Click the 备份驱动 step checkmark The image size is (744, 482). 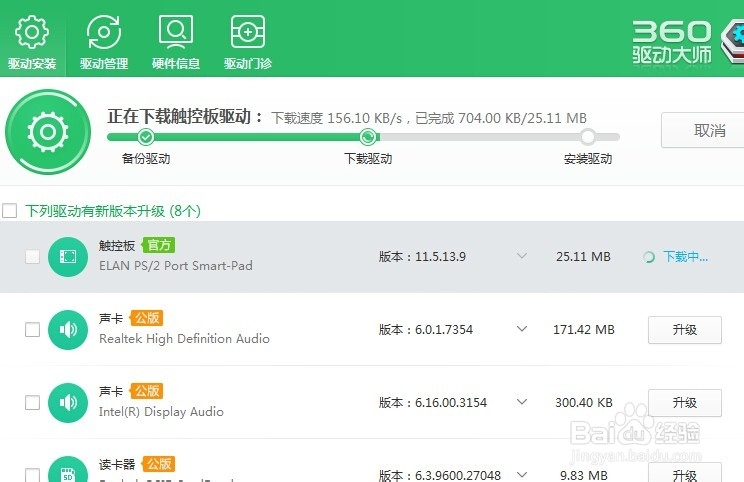146,137
